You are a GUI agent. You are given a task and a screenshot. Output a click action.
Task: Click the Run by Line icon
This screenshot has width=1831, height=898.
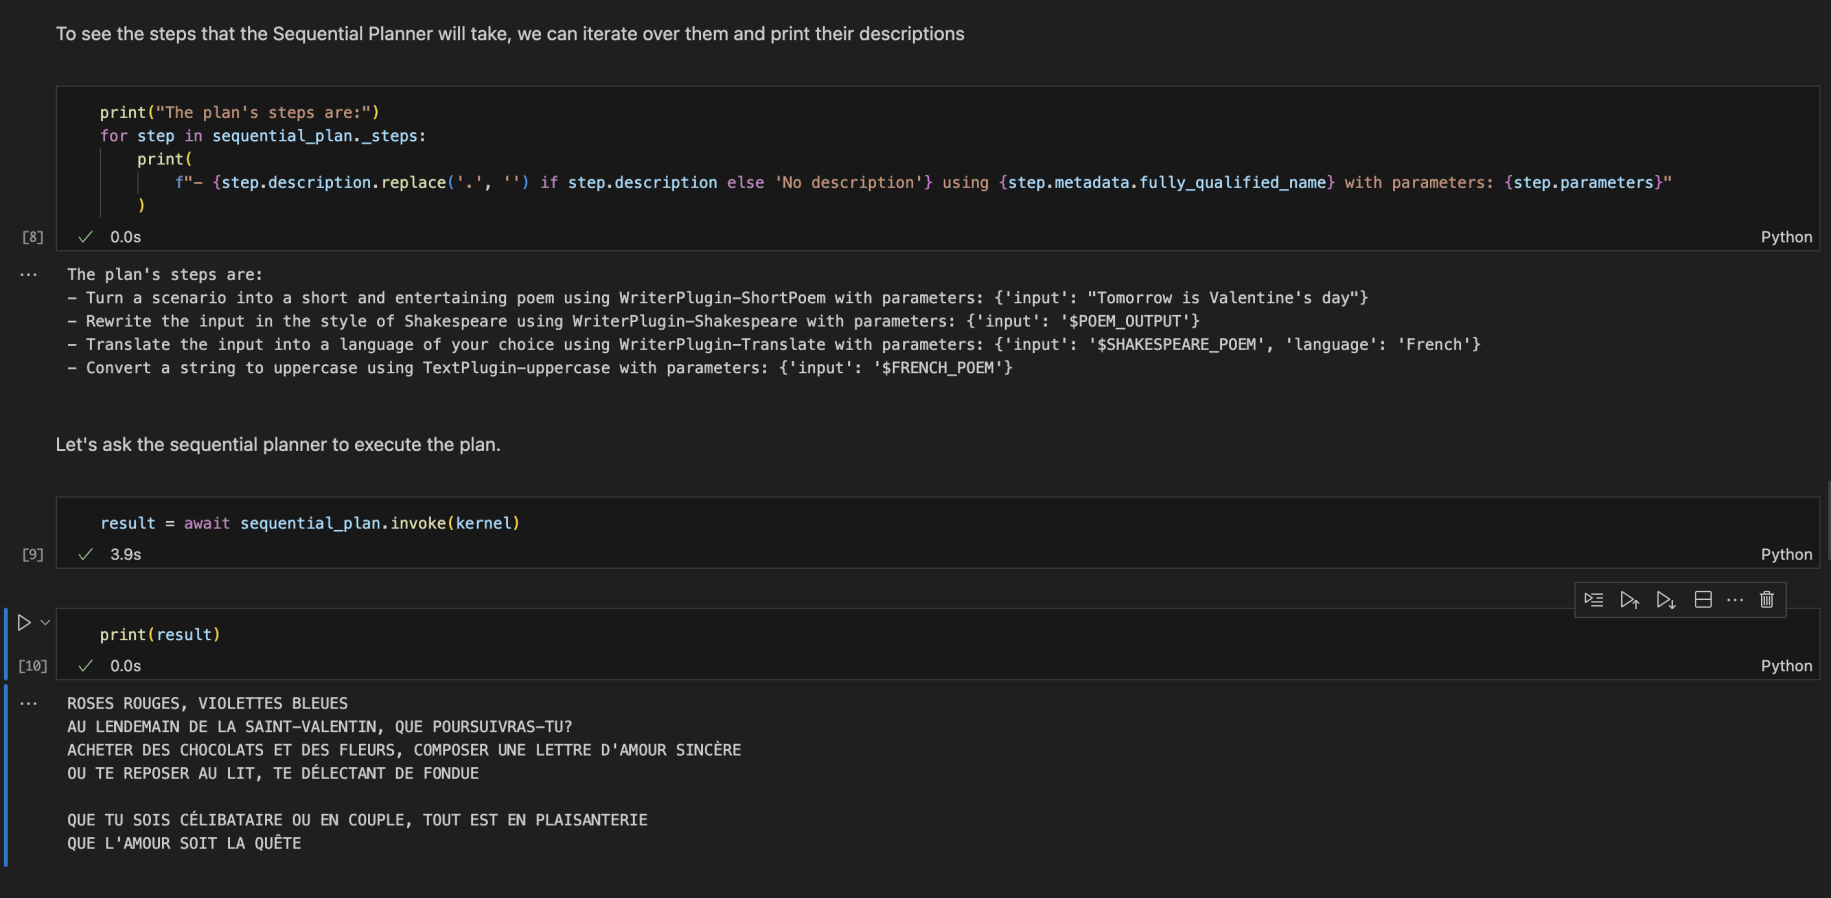[1594, 600]
